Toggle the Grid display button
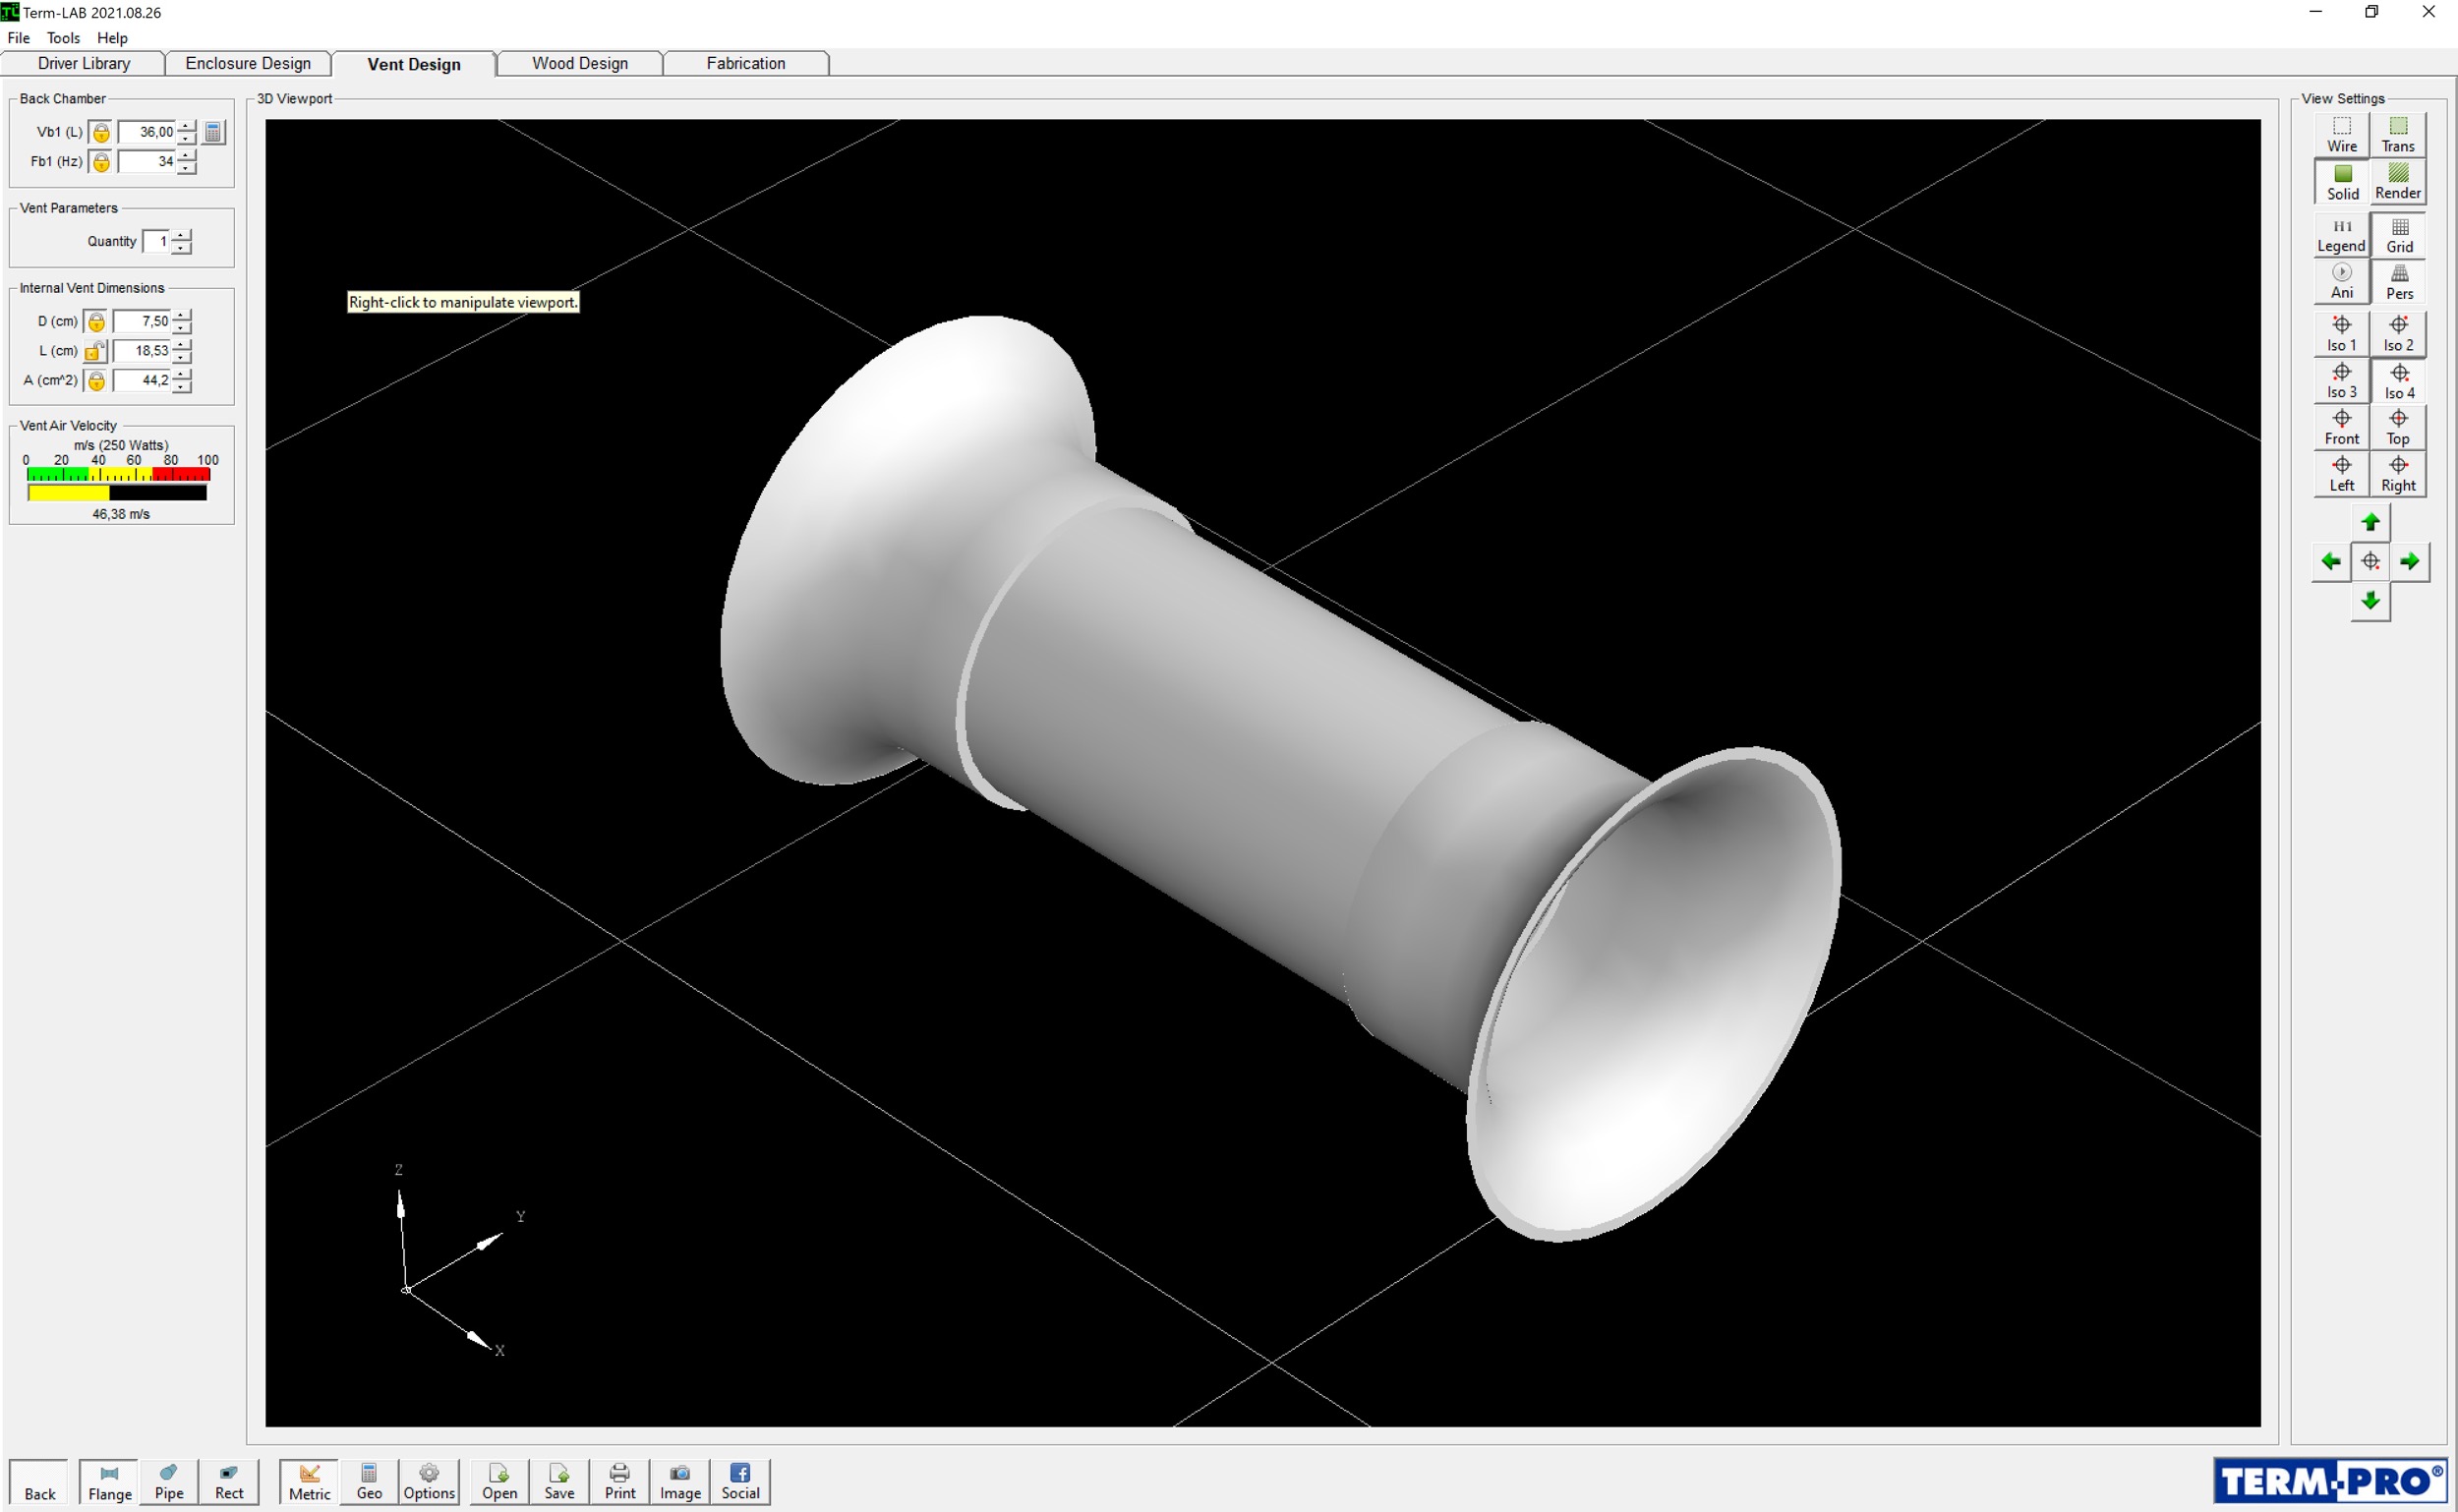Viewport: 2458px width, 1512px height. [2399, 235]
